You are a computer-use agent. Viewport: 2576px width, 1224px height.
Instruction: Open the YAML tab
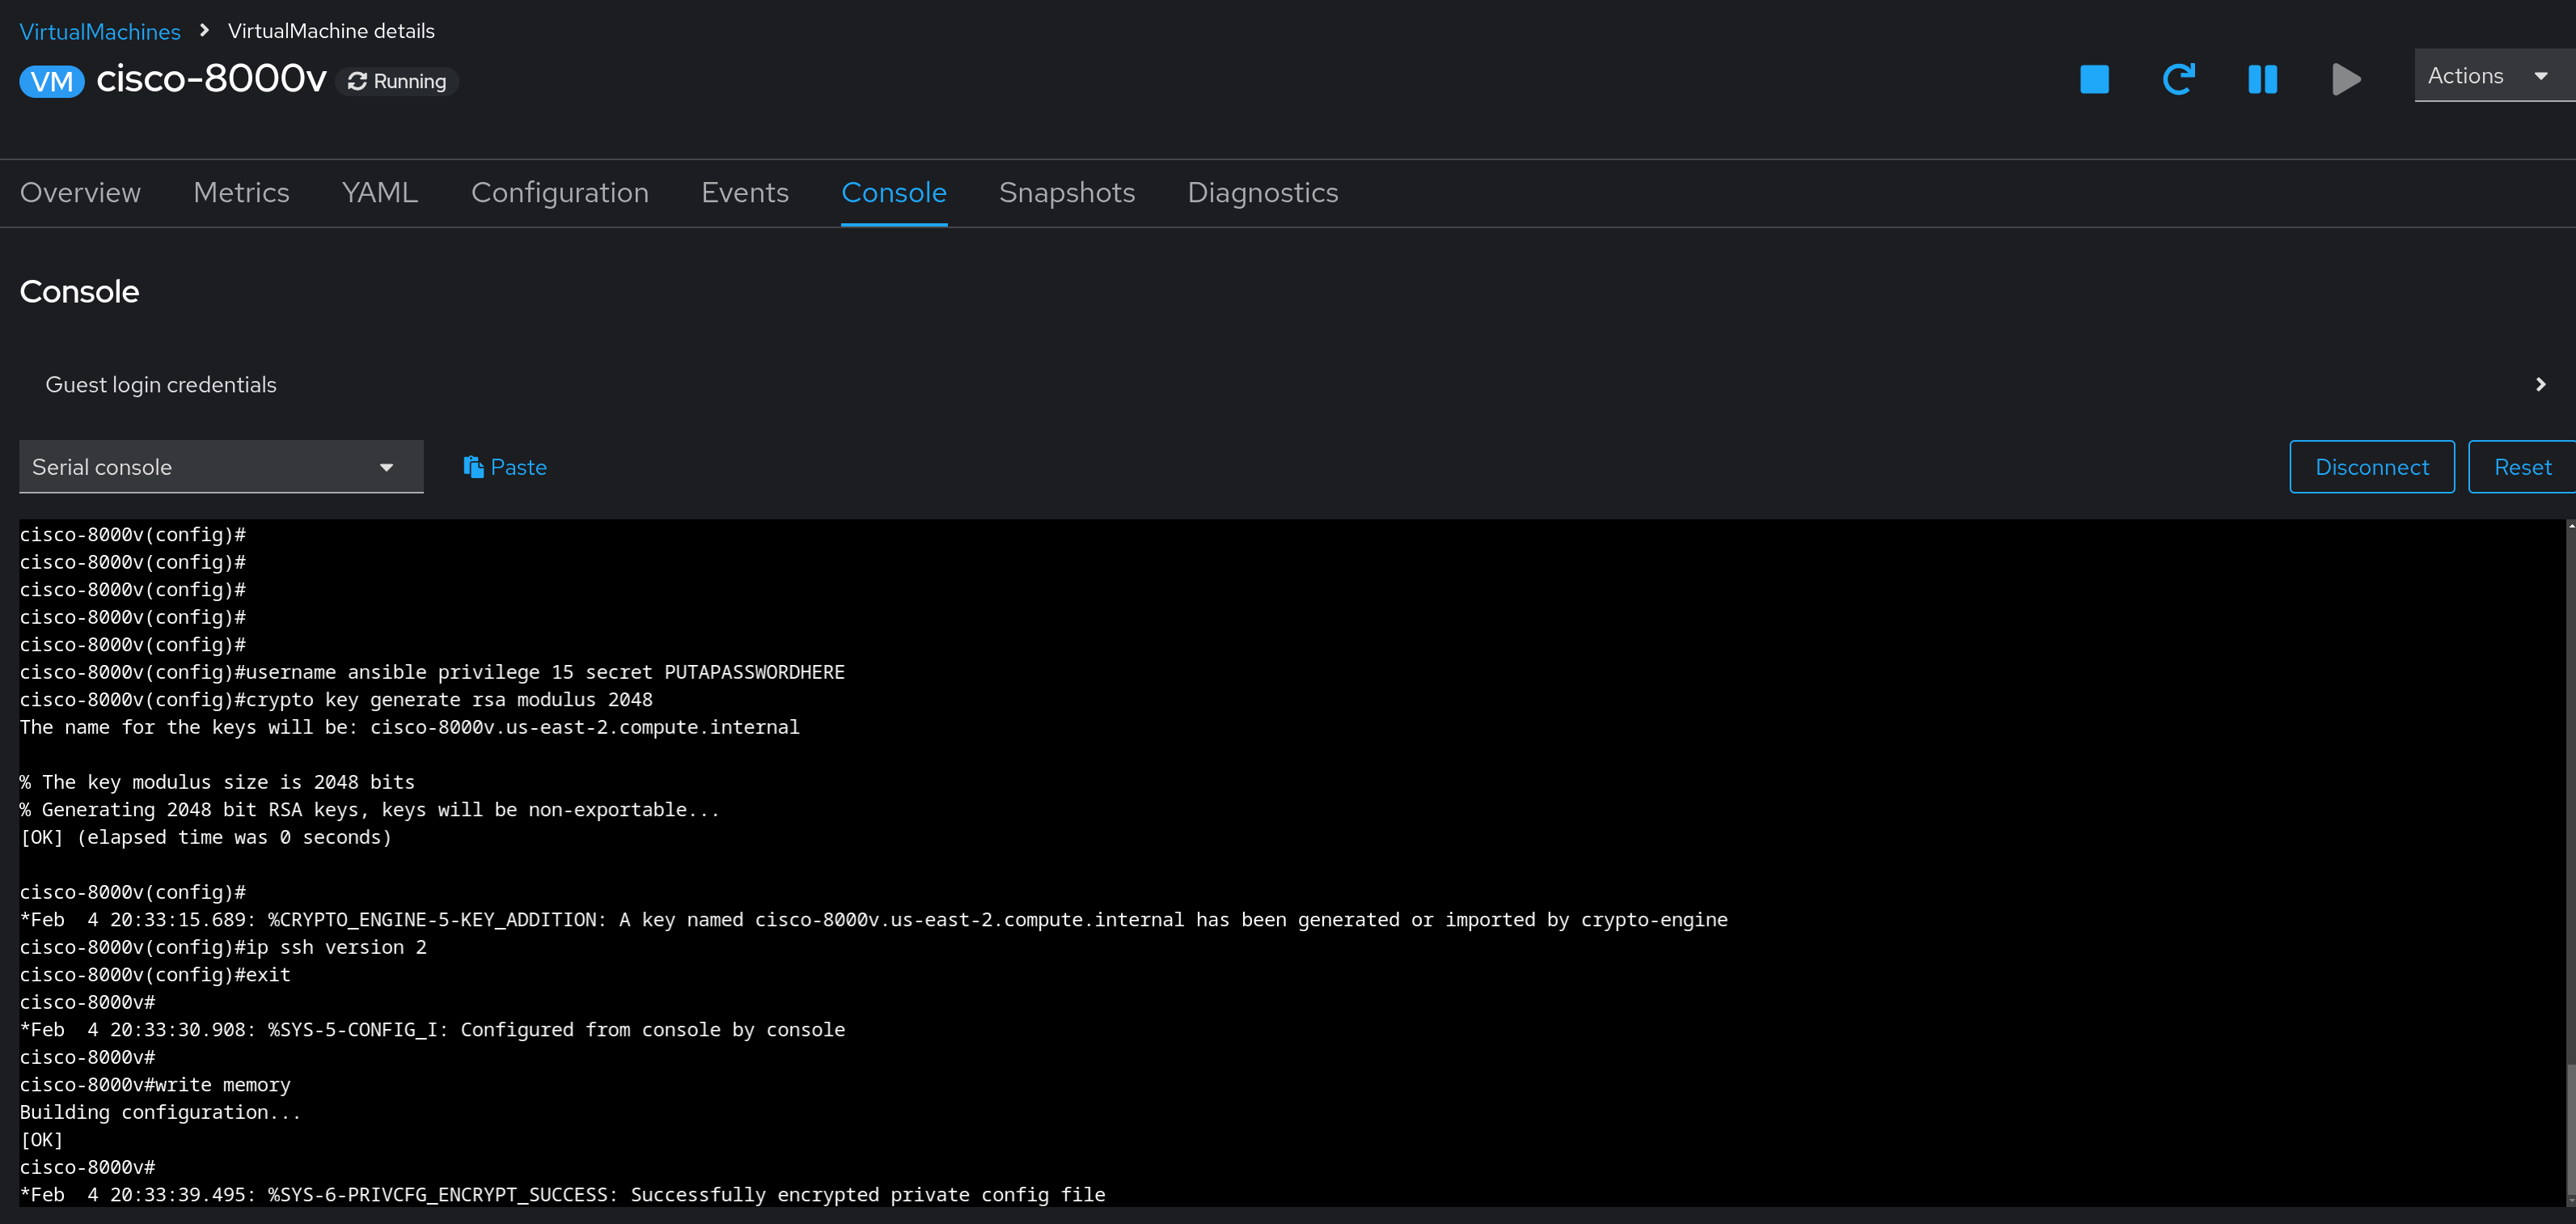click(x=380, y=193)
